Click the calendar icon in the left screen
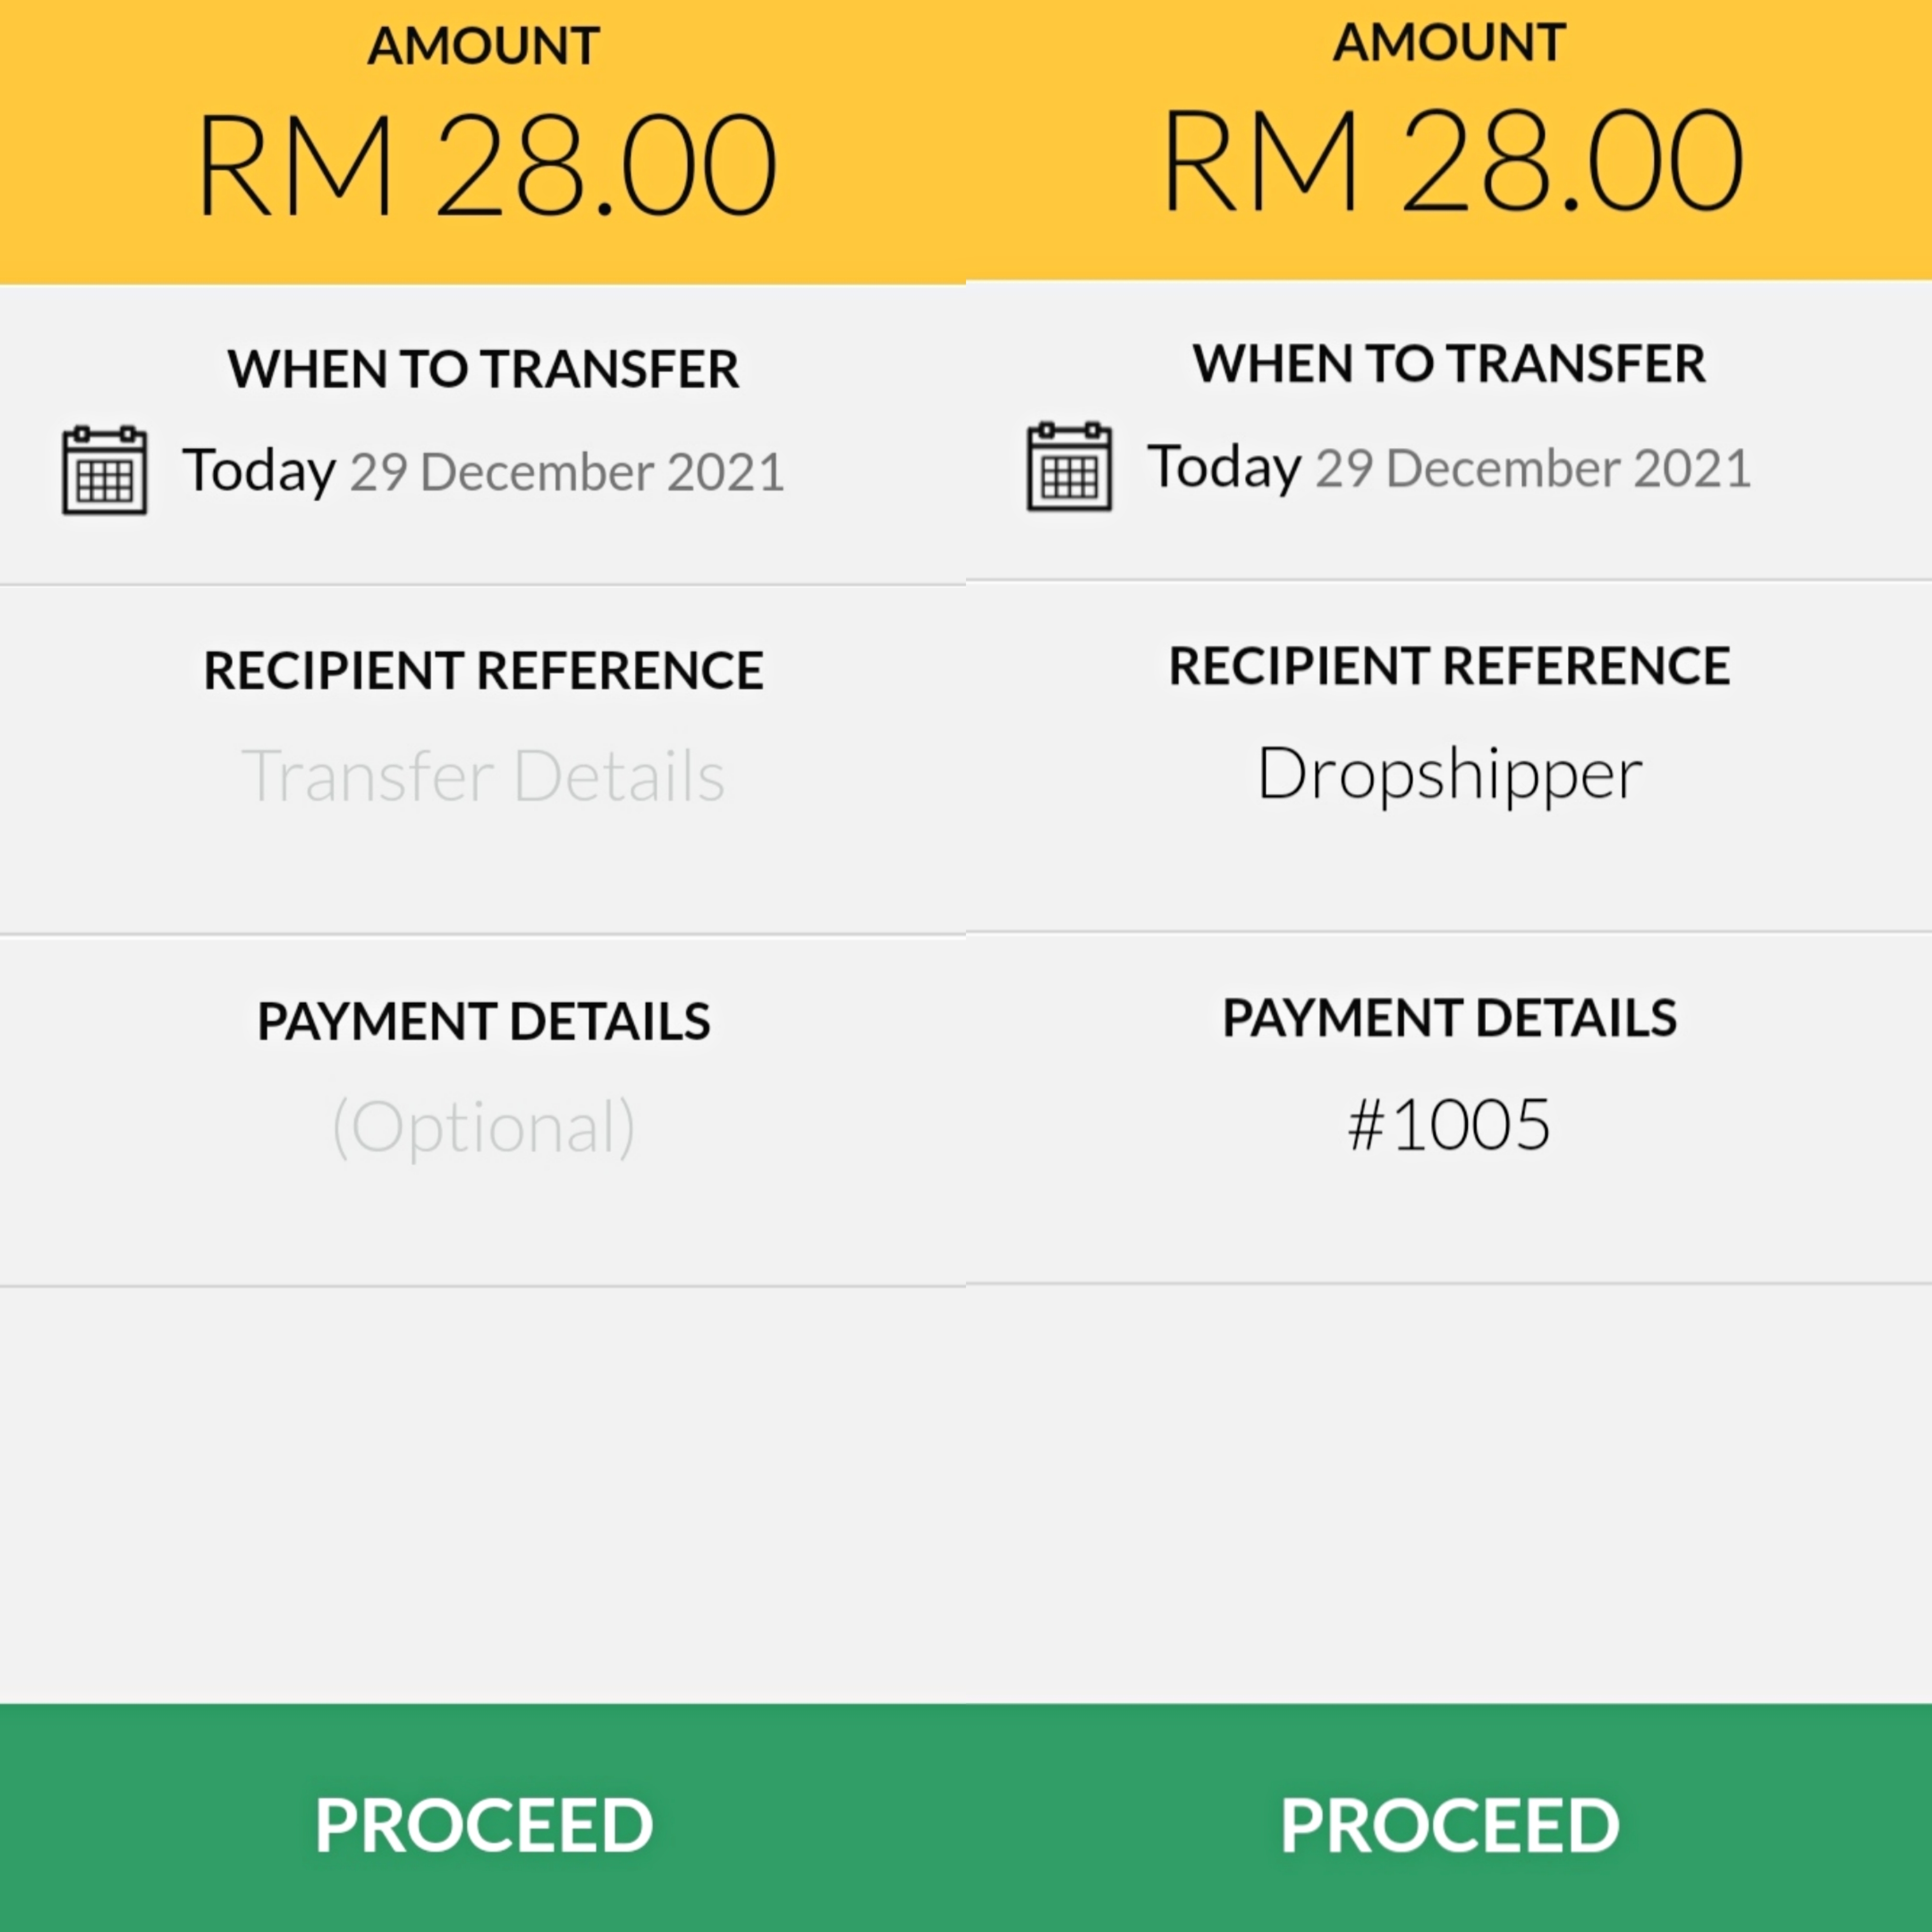The image size is (1932, 1932). point(104,470)
